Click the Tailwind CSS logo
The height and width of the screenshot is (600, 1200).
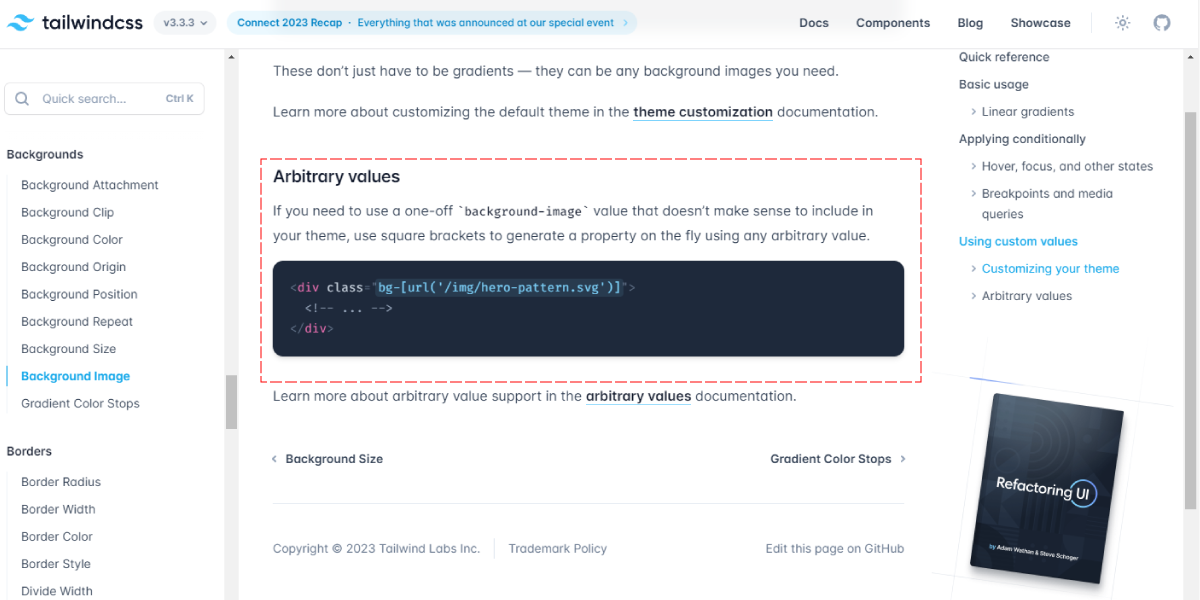75,22
